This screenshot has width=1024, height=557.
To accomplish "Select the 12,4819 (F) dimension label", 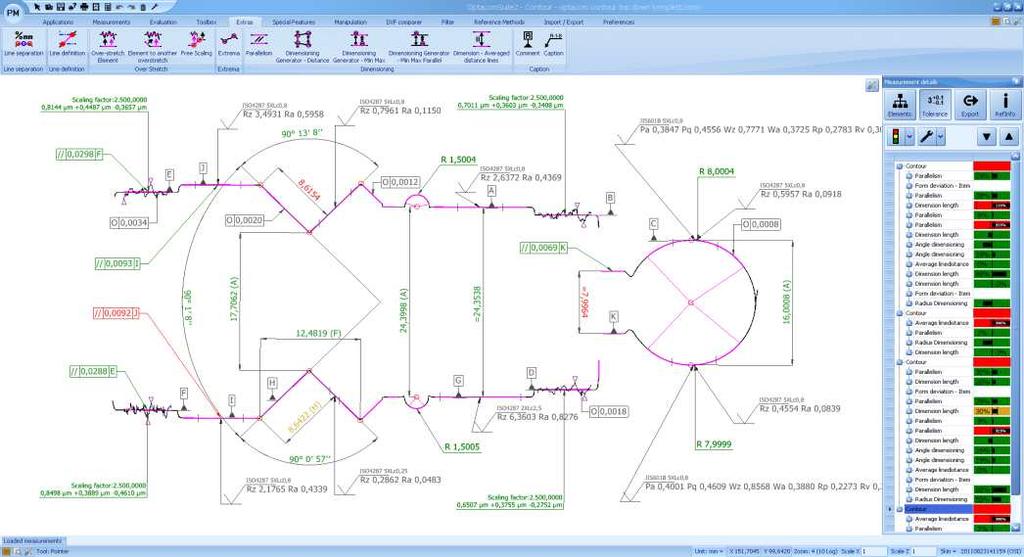I will click(x=318, y=333).
